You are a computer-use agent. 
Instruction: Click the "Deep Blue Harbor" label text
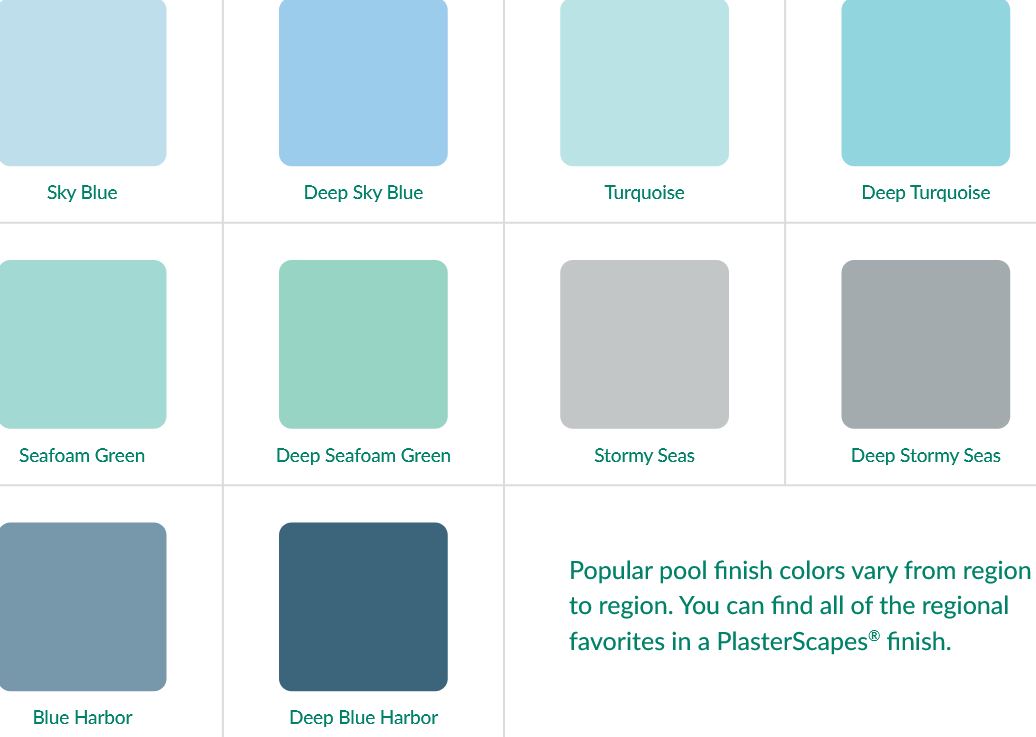tap(363, 718)
